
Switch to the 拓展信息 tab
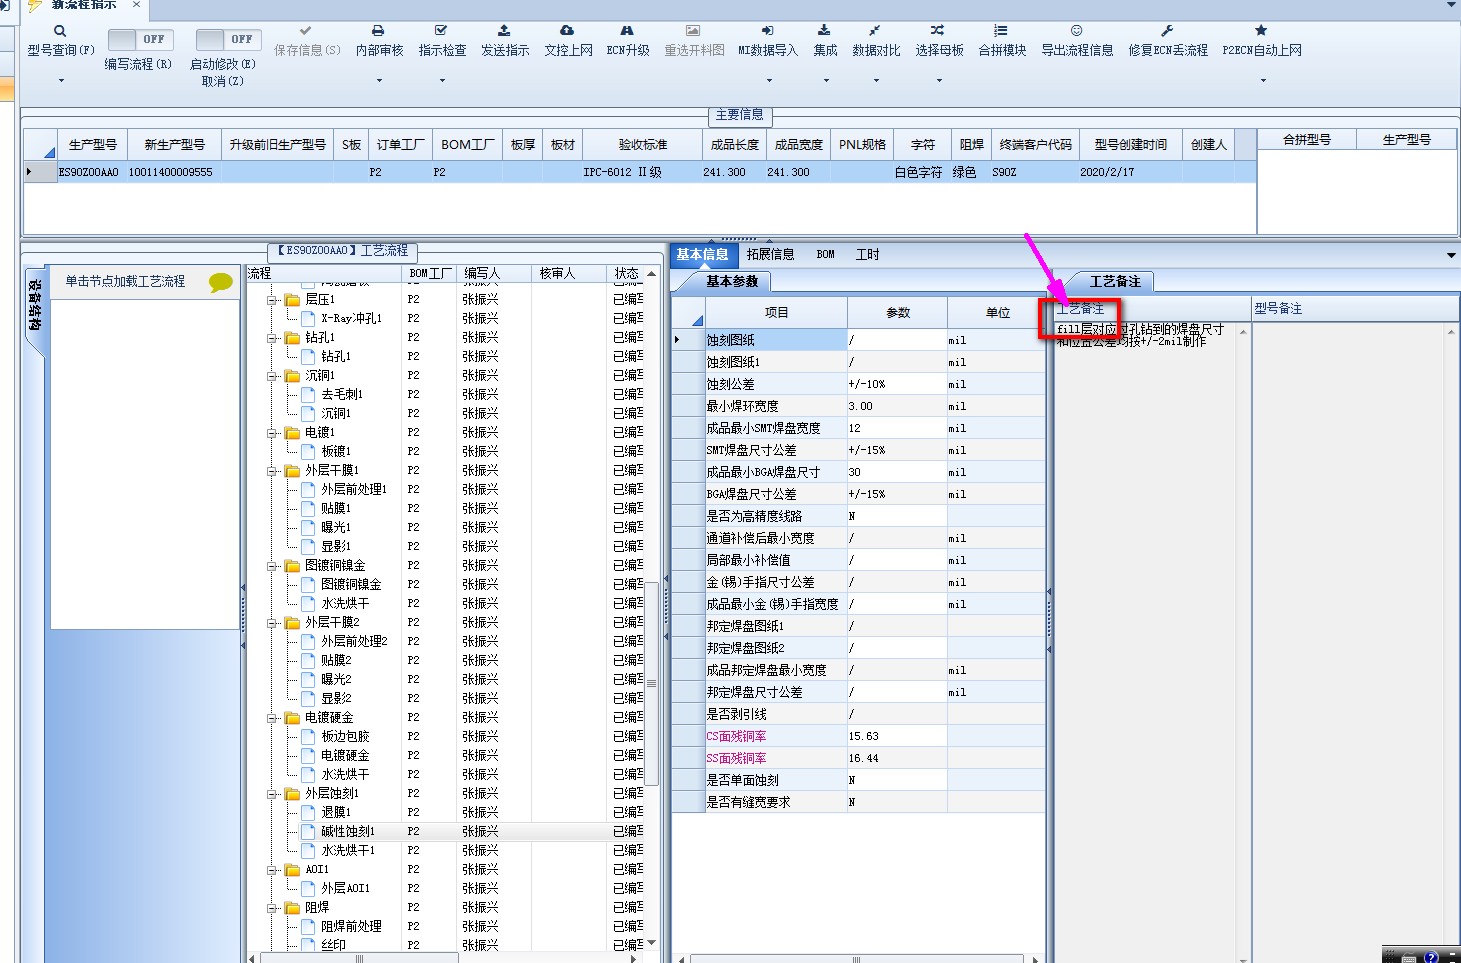770,254
